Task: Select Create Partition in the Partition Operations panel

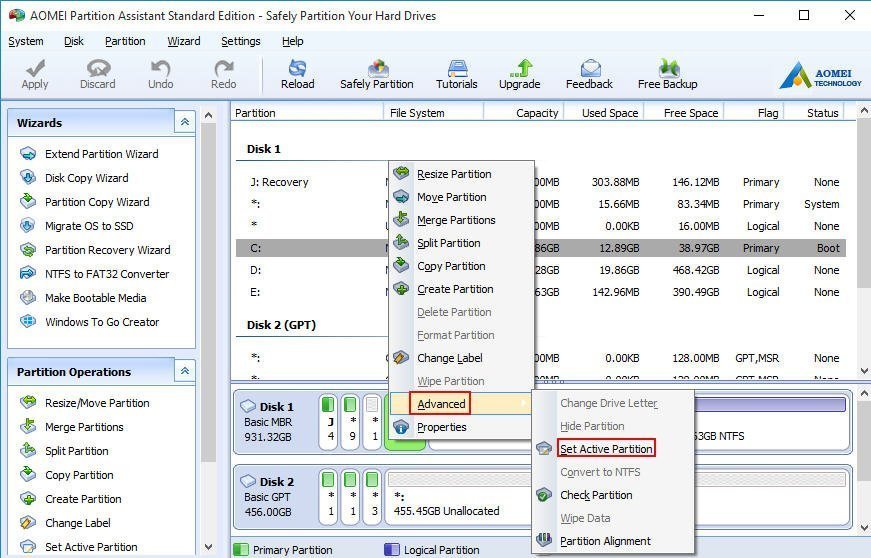Action: pos(71,499)
